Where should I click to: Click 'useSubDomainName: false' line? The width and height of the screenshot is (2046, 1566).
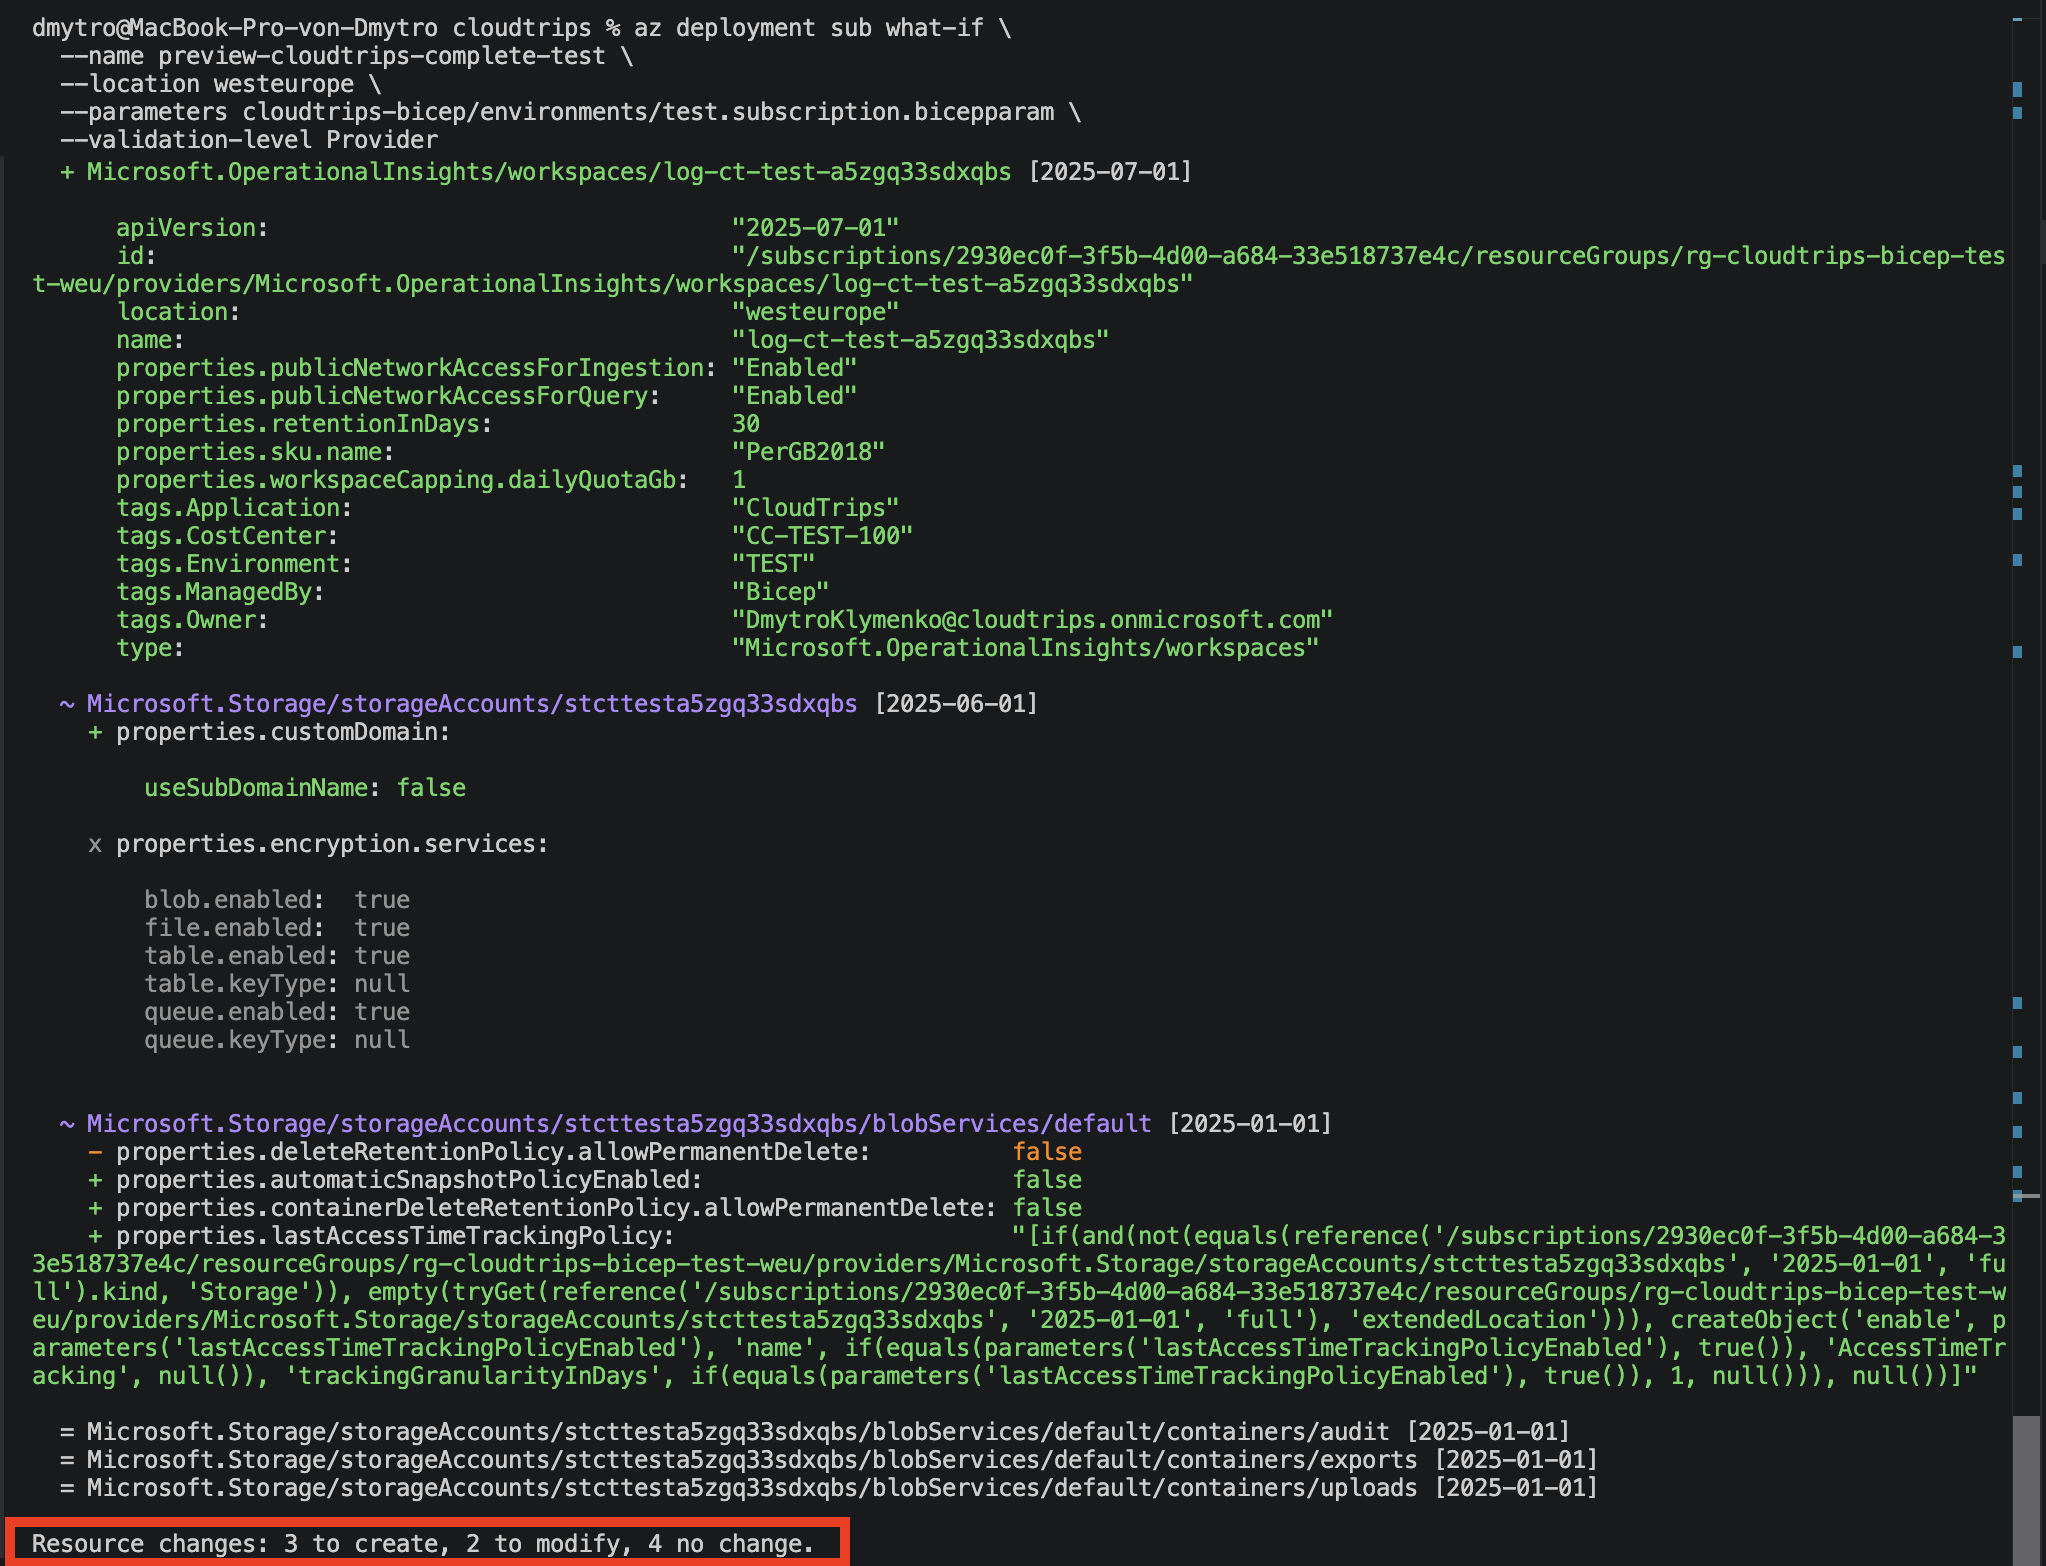tap(305, 788)
